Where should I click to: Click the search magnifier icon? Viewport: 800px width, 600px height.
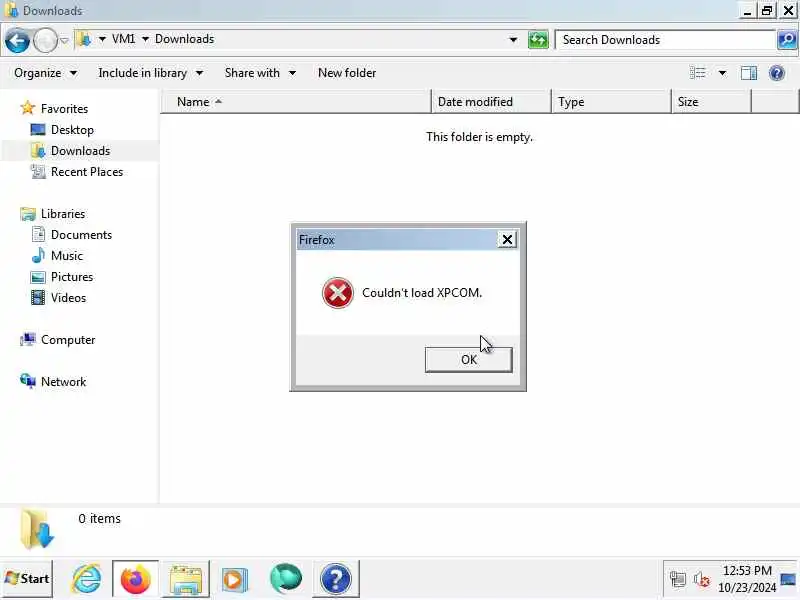(x=787, y=40)
